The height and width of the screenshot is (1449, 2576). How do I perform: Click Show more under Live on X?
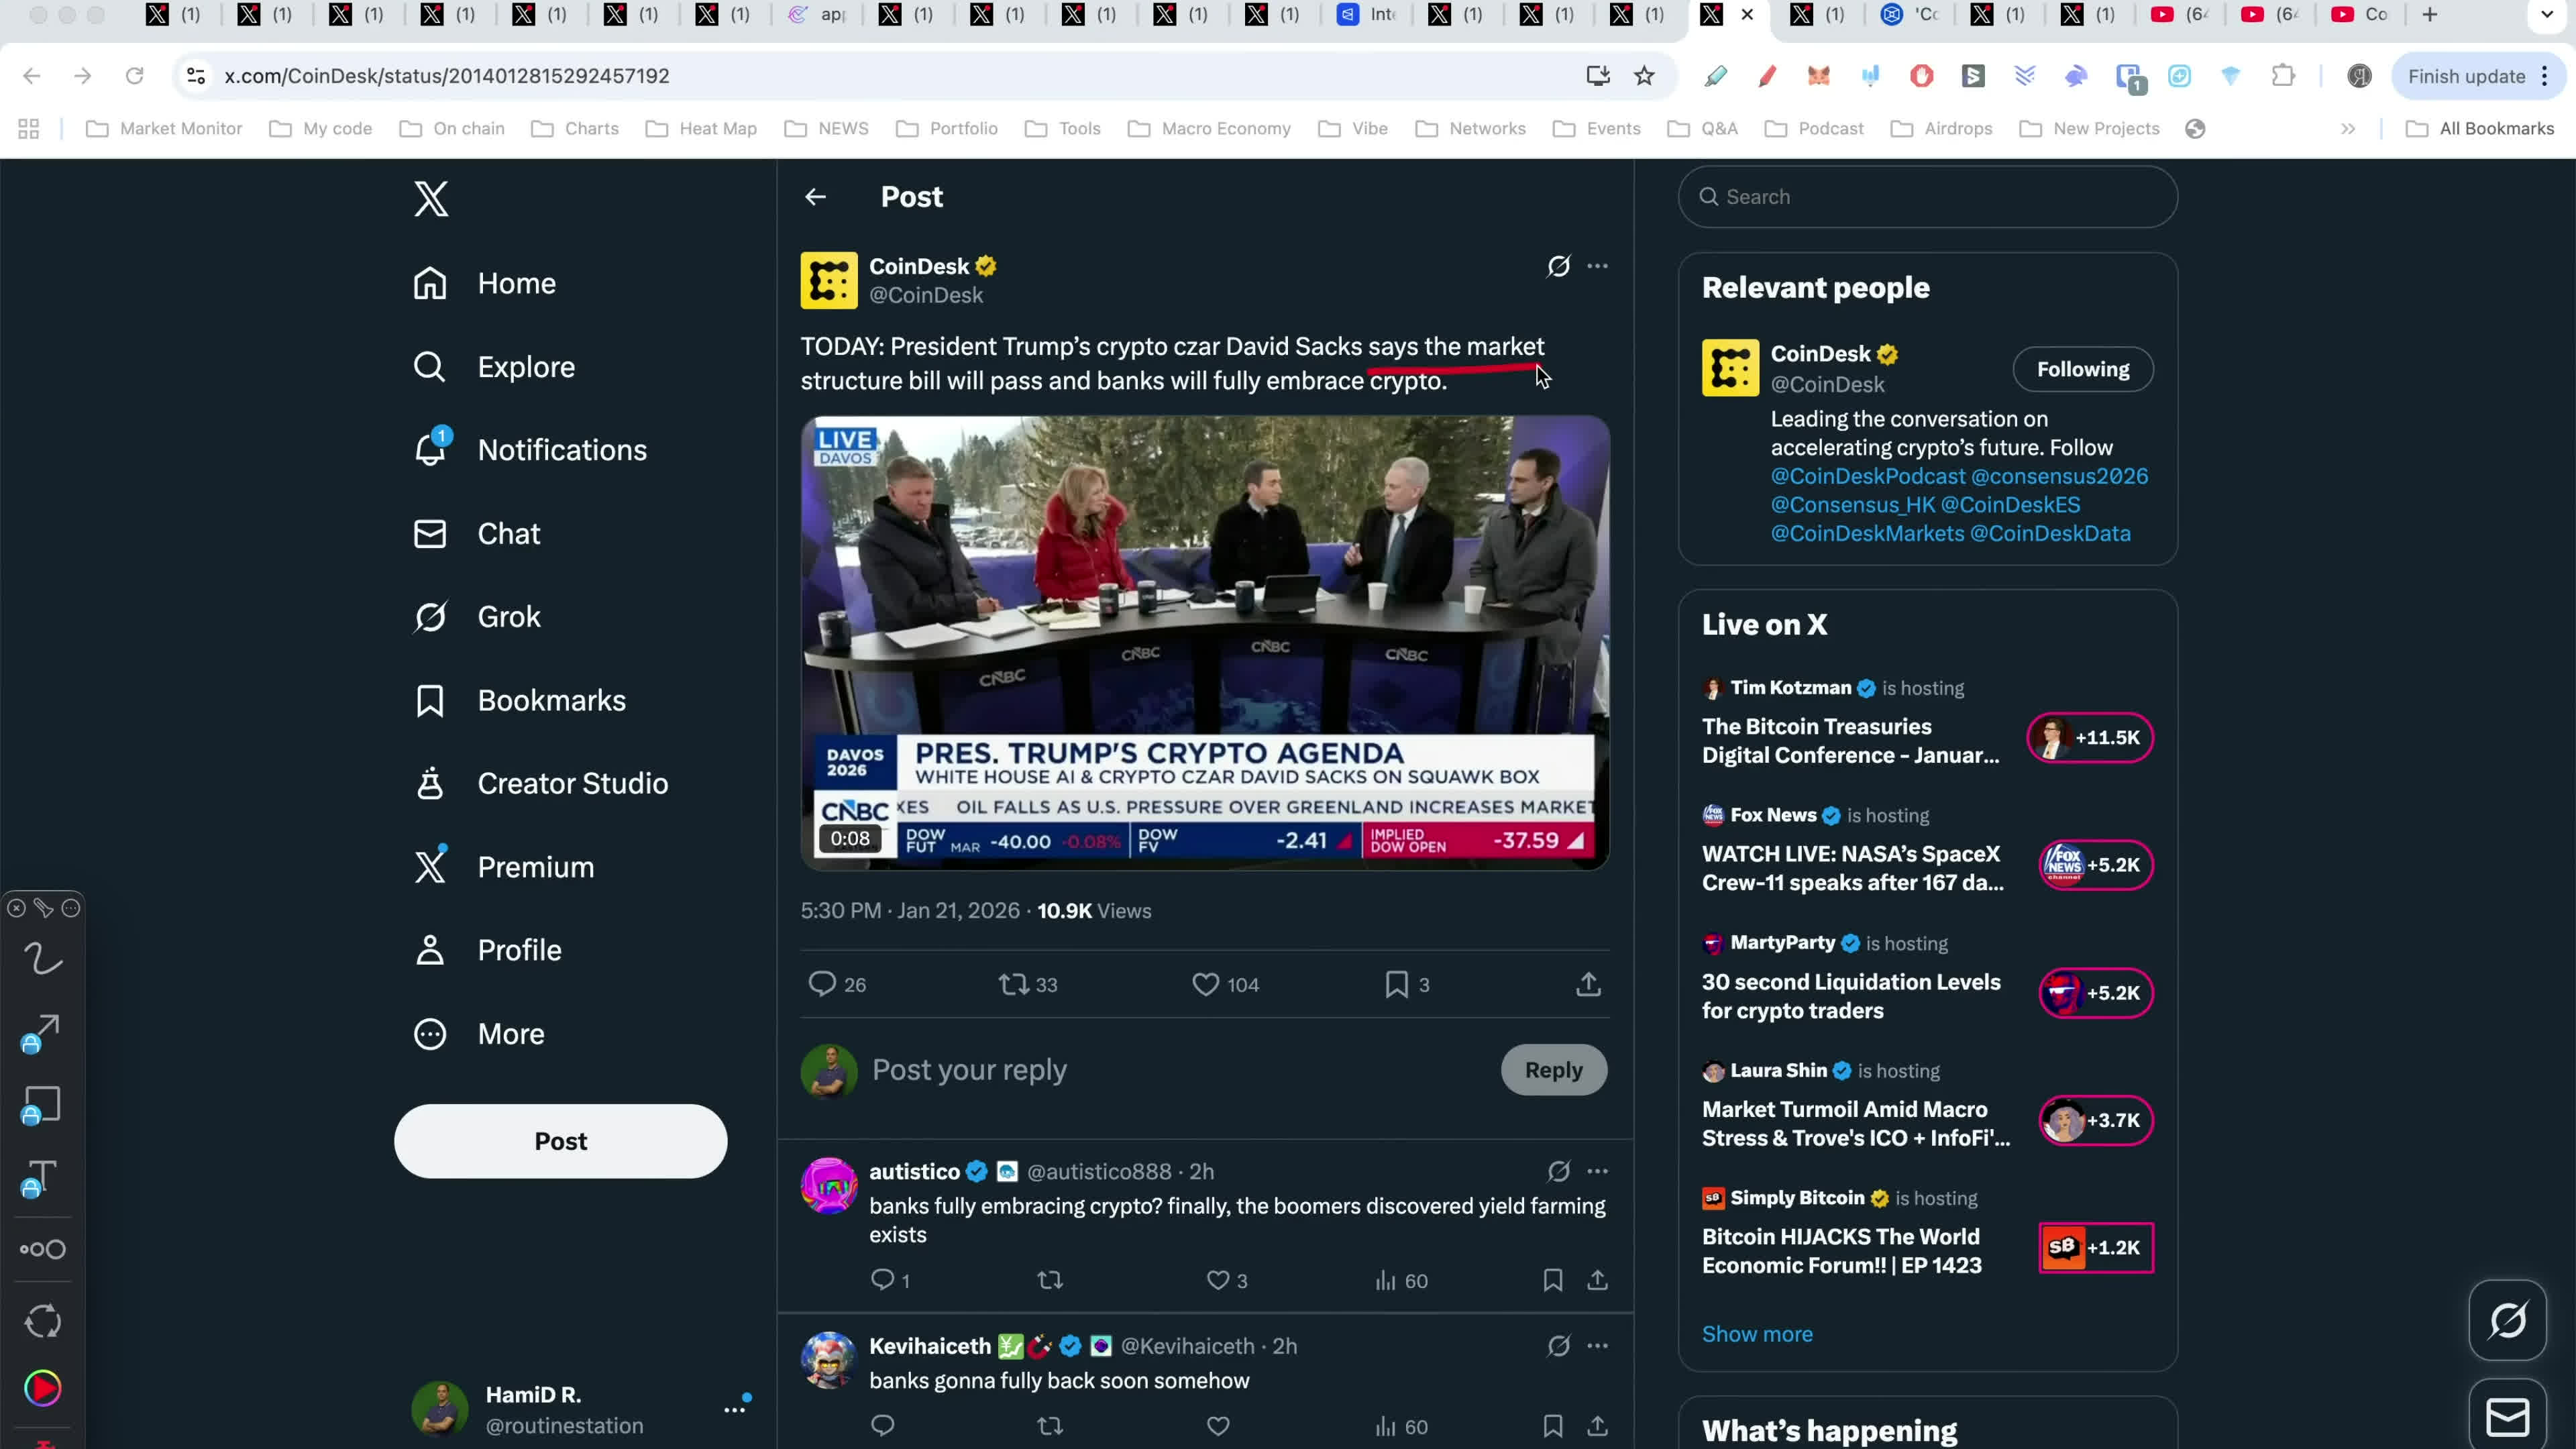click(x=1757, y=1334)
